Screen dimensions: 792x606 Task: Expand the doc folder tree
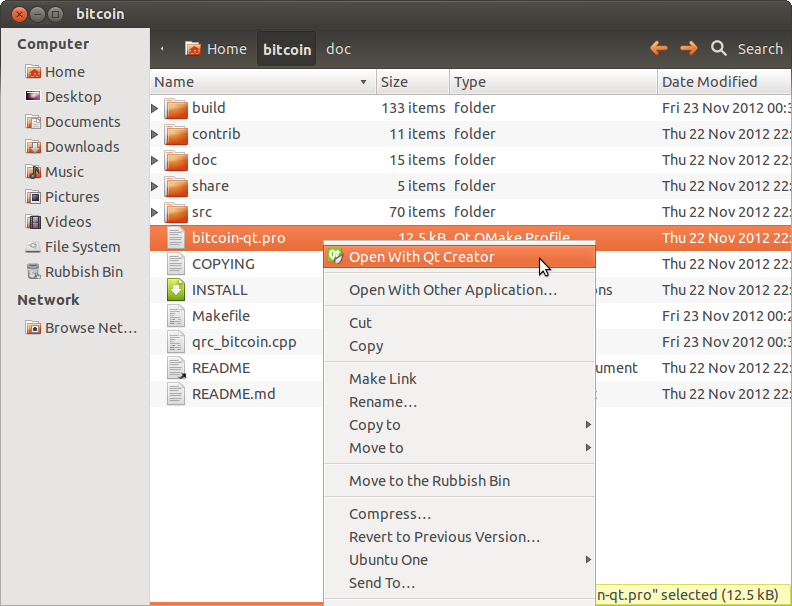pyautogui.click(x=155, y=160)
